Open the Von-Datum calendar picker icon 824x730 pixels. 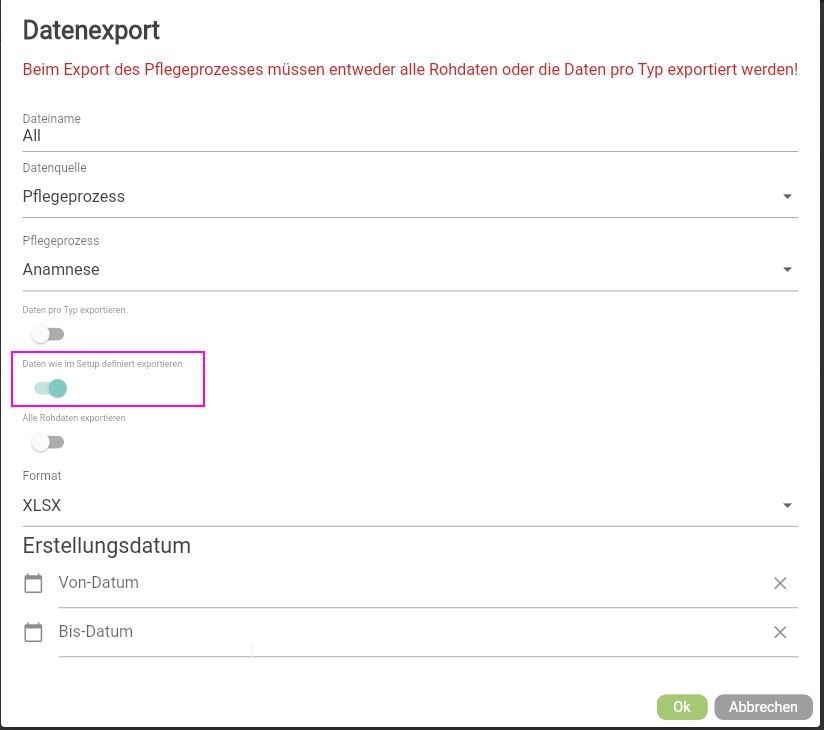click(34, 584)
